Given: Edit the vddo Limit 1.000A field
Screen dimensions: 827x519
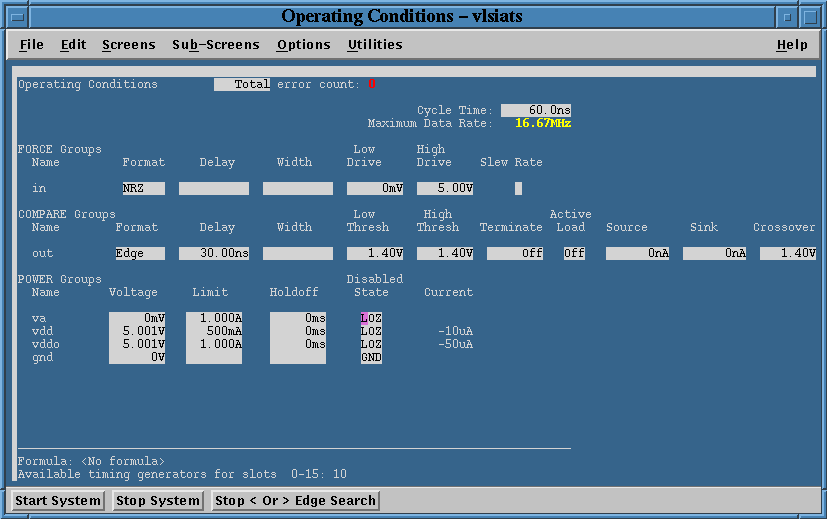Looking at the screenshot, I should point(214,344).
